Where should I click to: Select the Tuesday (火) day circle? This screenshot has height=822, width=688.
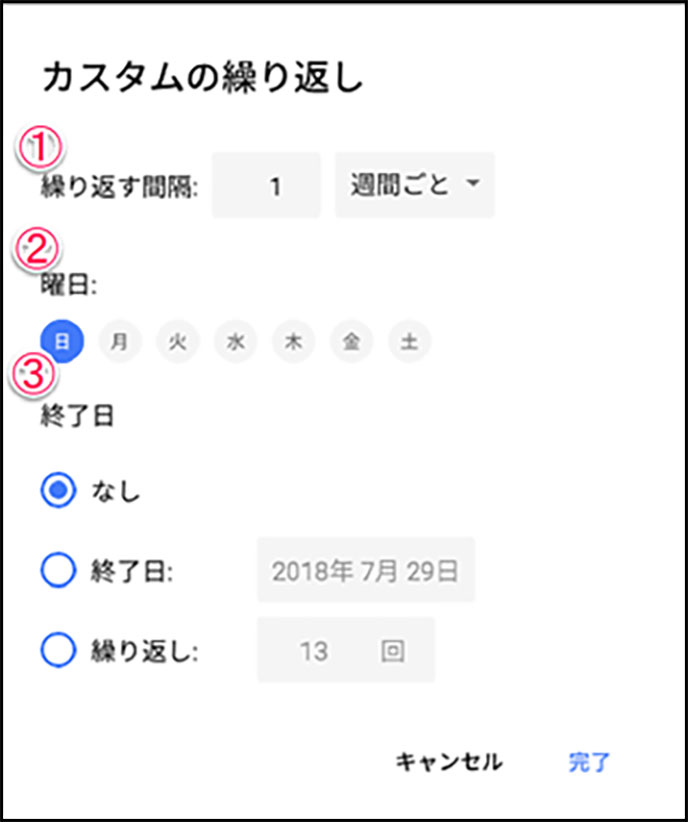(x=178, y=342)
